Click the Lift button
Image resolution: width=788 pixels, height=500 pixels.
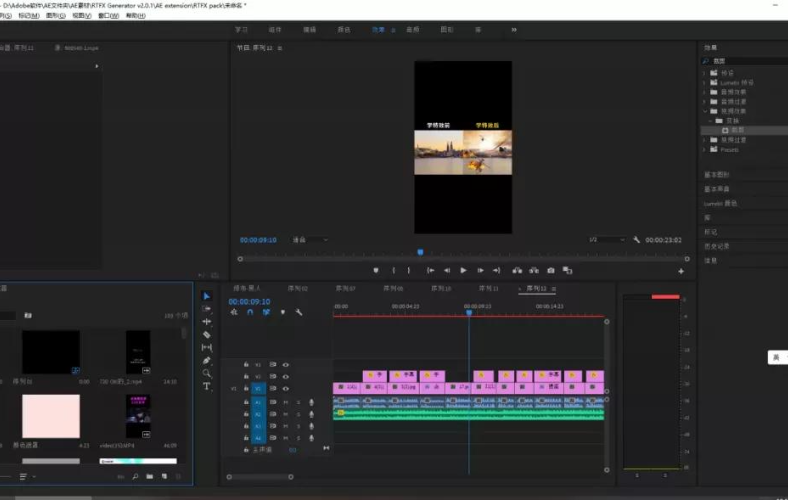coord(517,270)
